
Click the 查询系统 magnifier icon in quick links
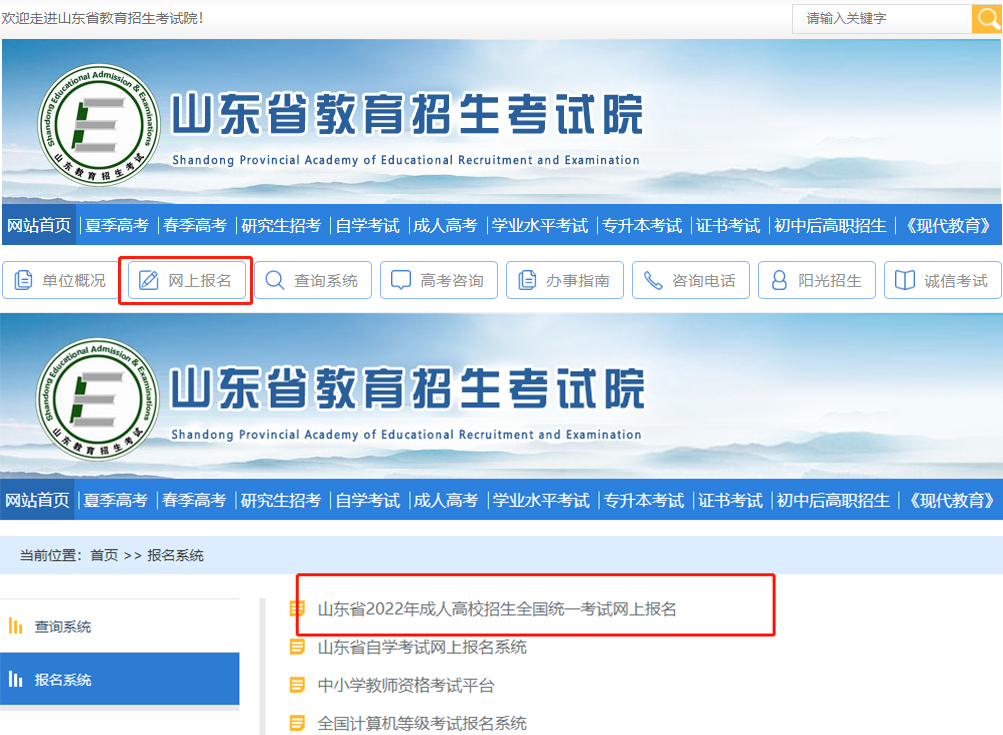point(275,281)
